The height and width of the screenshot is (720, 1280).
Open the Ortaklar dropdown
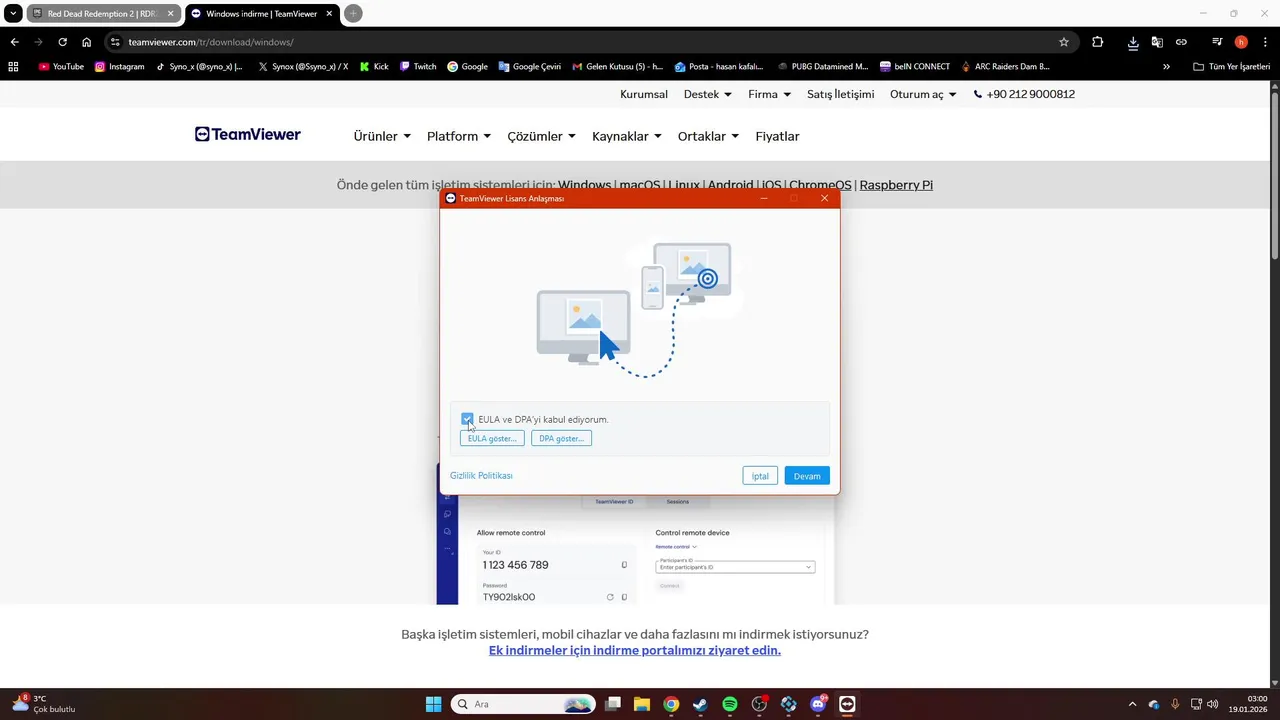coord(708,136)
